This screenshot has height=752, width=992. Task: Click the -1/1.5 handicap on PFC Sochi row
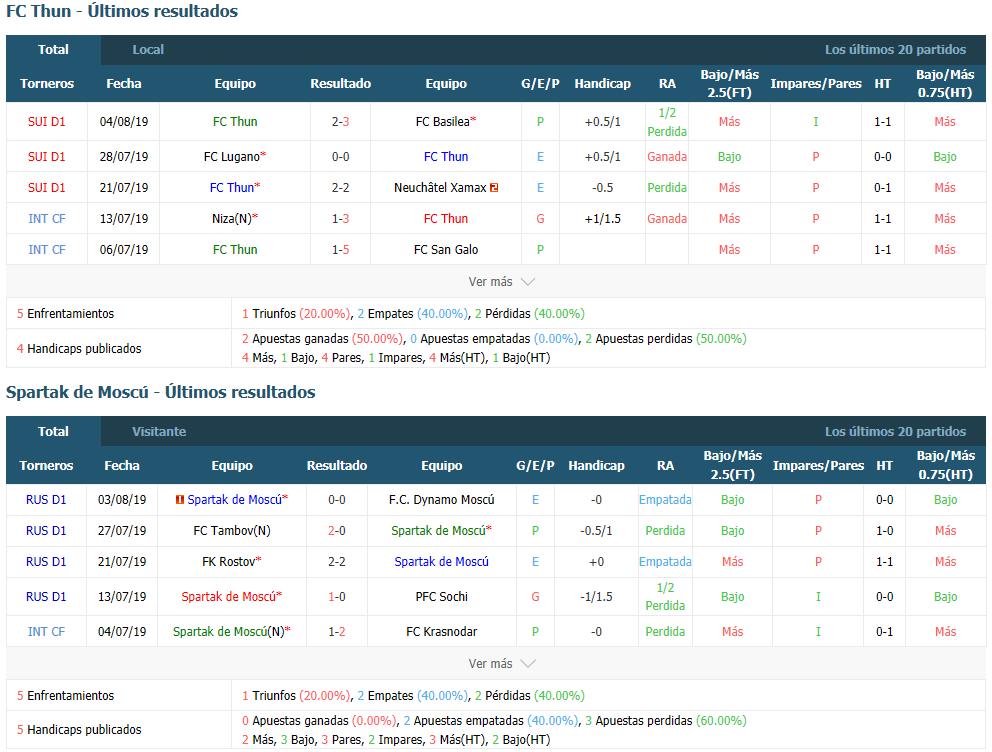[x=596, y=596]
